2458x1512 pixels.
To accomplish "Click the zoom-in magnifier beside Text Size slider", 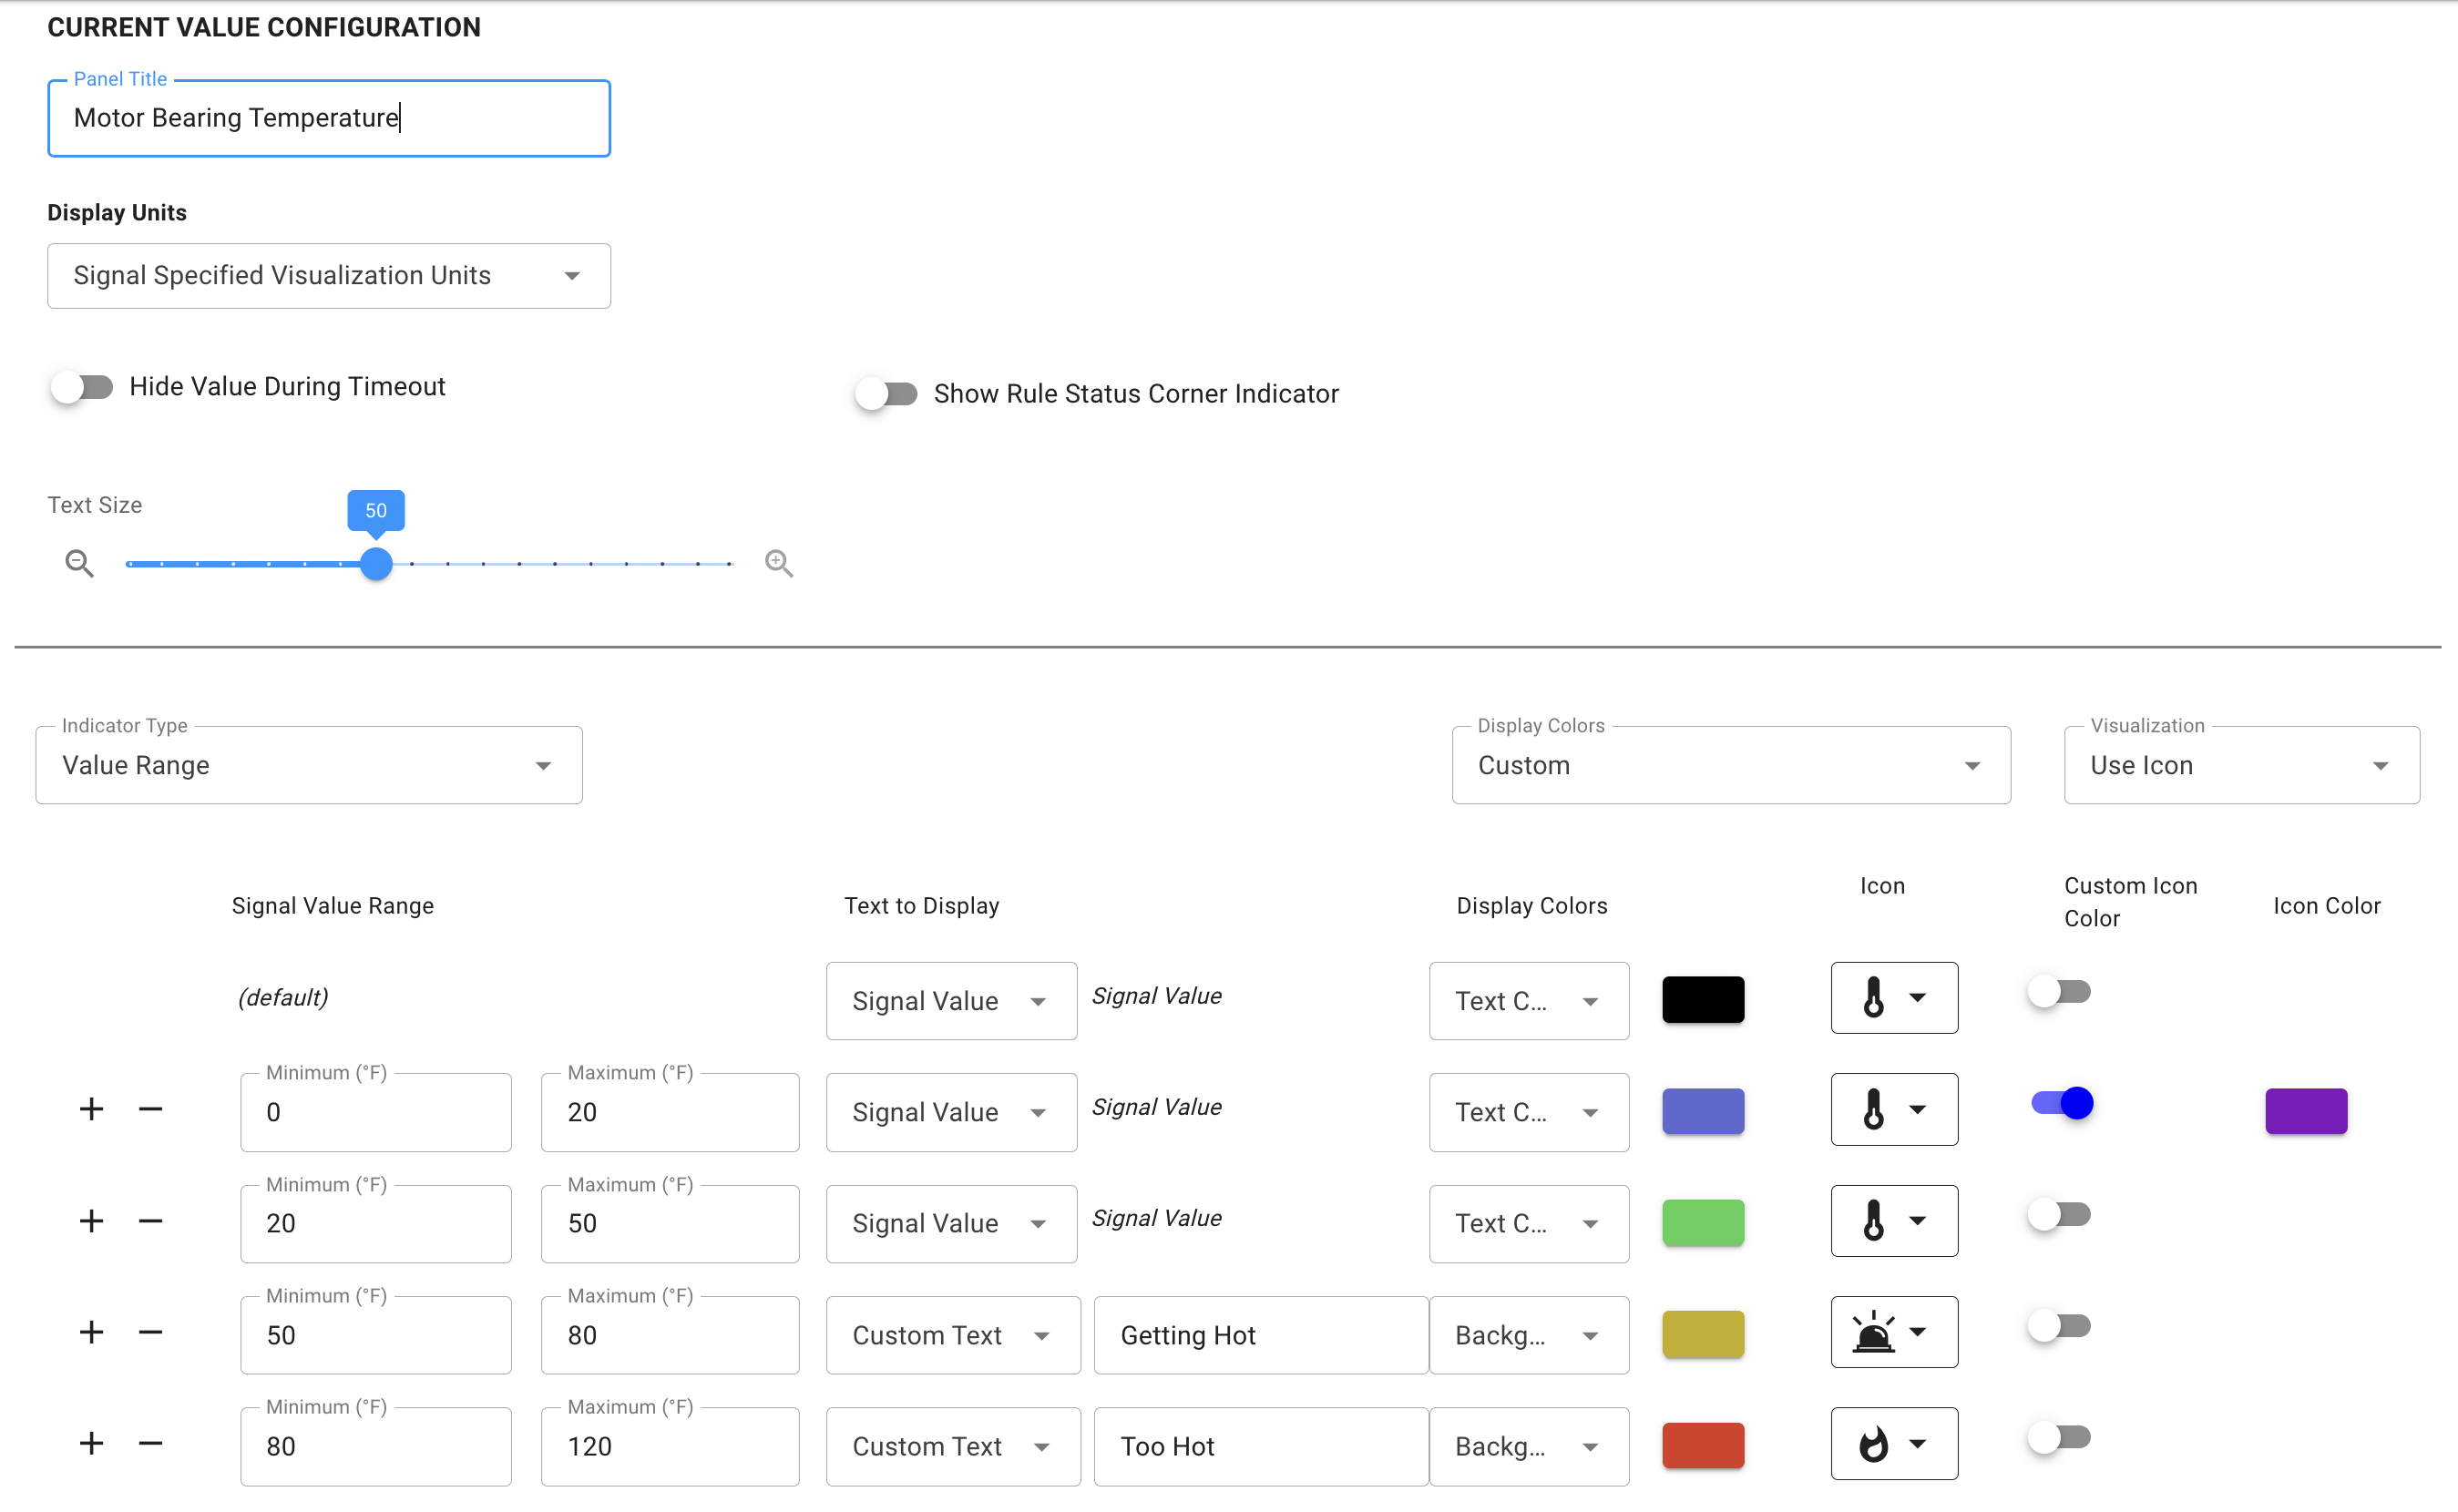I will [779, 563].
